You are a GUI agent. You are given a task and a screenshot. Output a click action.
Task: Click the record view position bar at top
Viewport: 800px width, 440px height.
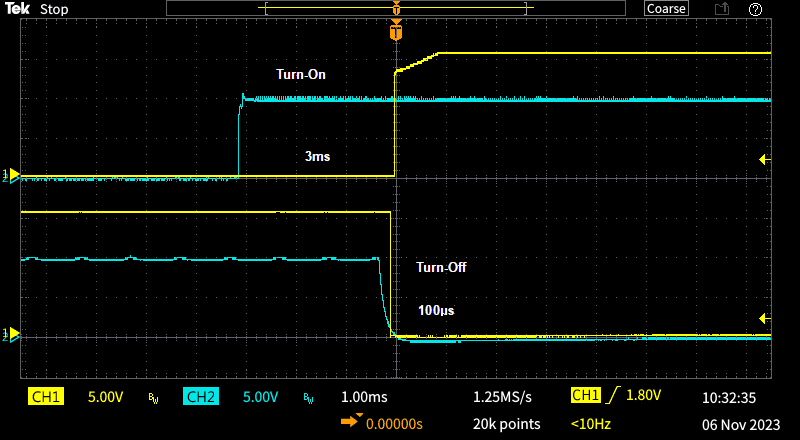coord(396,8)
